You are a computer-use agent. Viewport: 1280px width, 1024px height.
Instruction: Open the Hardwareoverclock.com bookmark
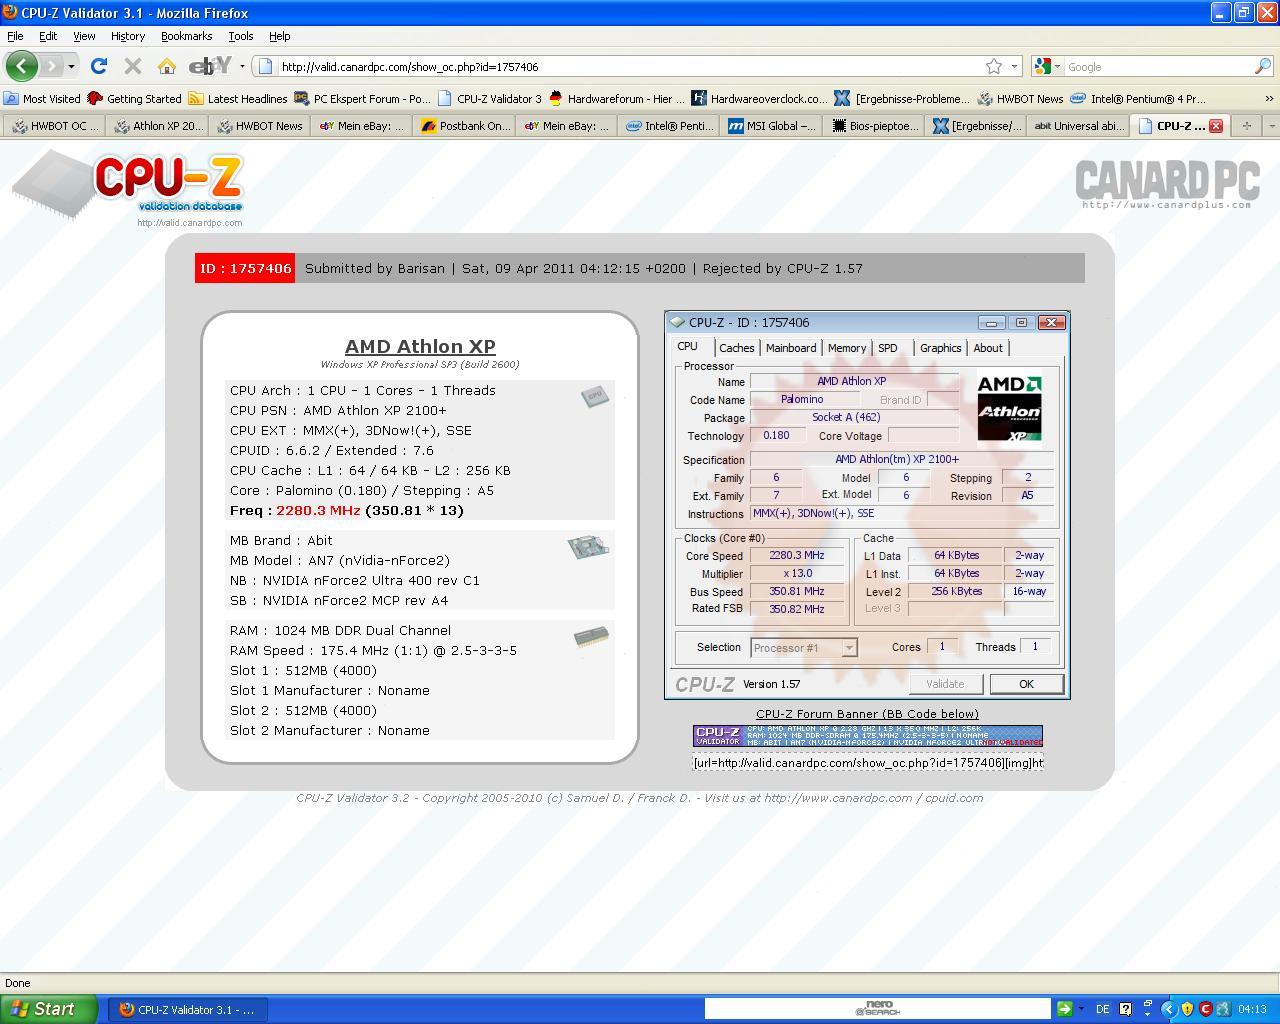760,99
